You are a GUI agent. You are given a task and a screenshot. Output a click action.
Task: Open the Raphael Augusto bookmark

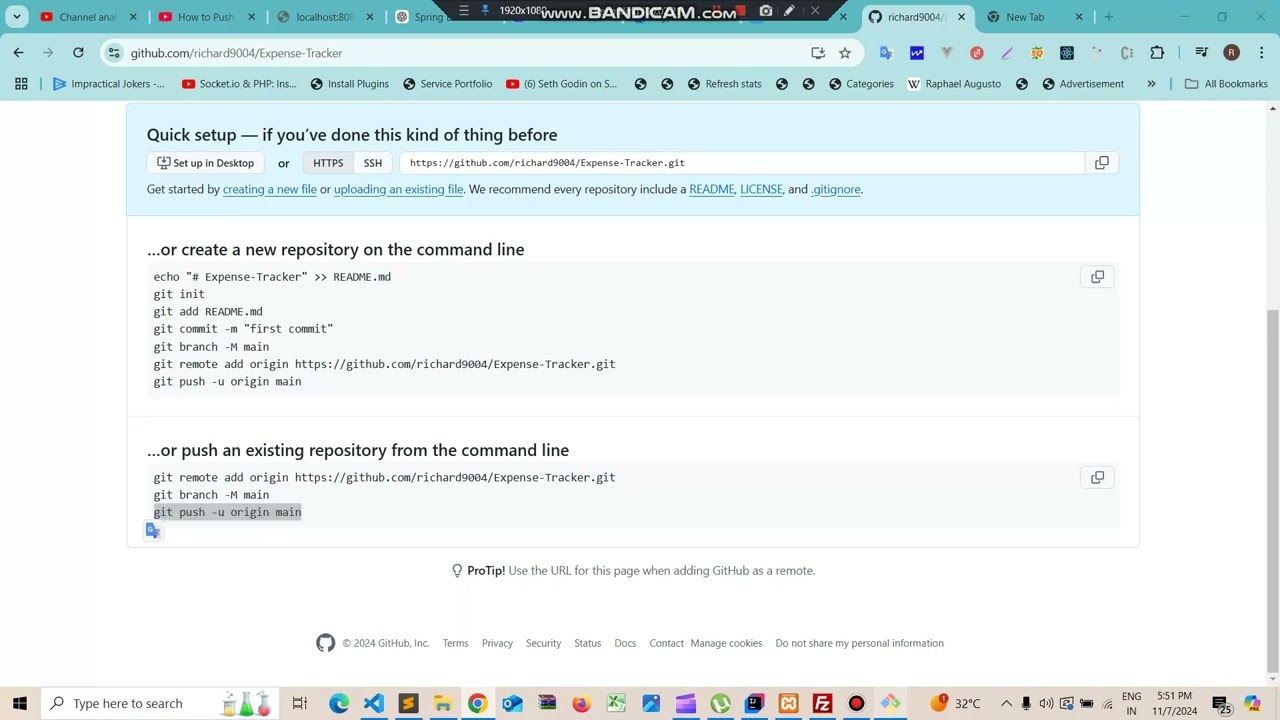[954, 84]
